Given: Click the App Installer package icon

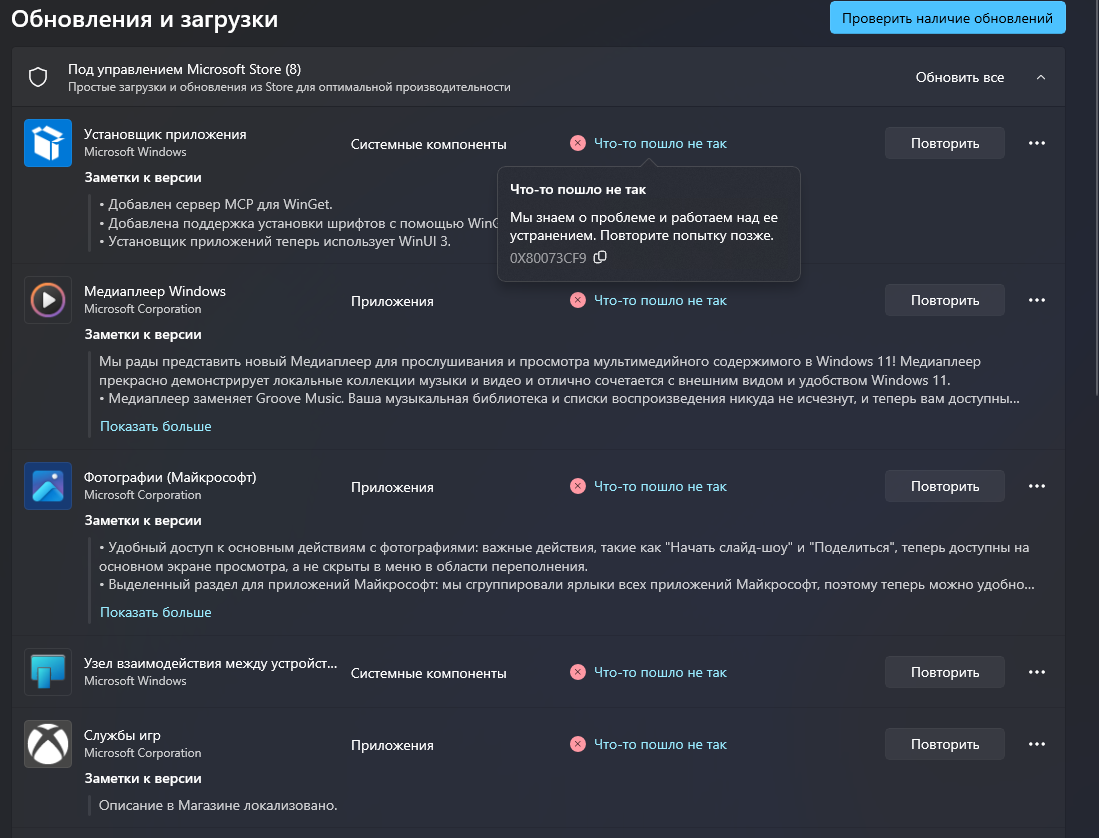Looking at the screenshot, I should [48, 143].
